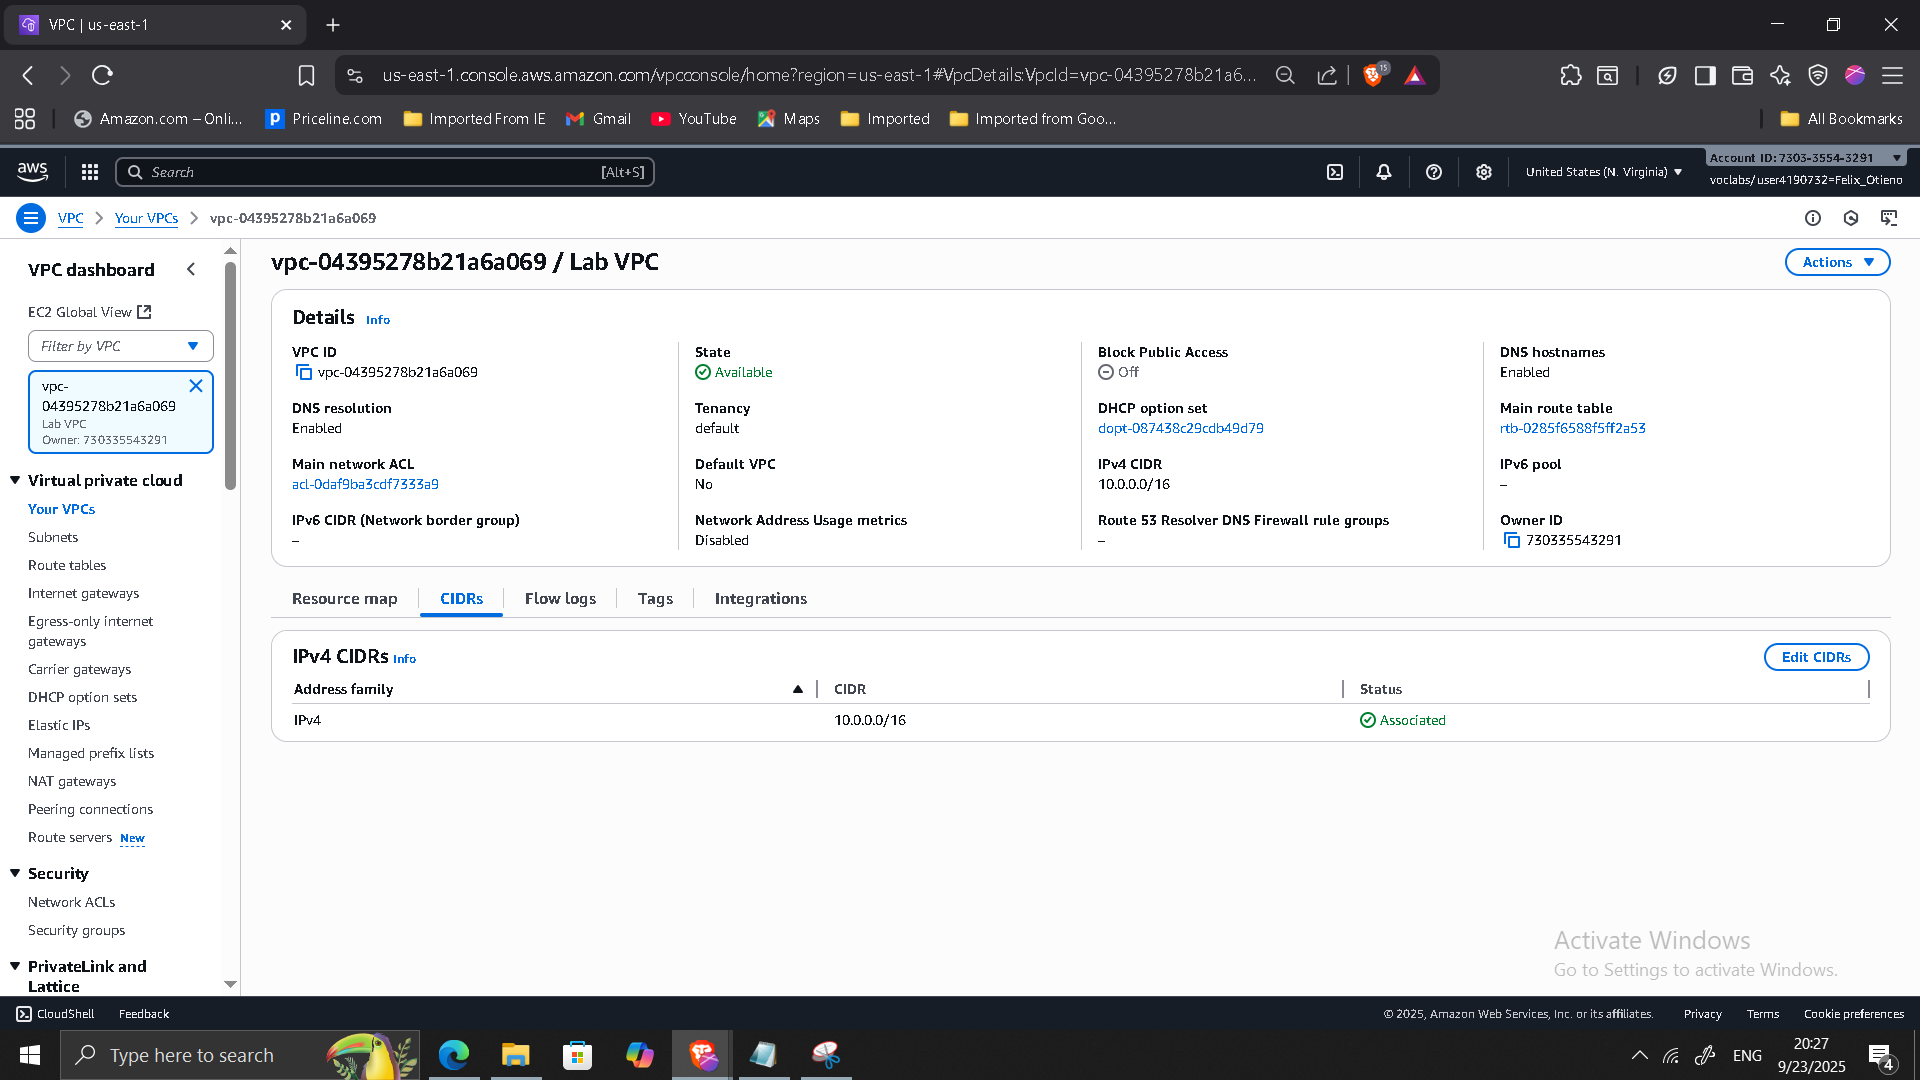Collapse the Virtual private cloud section

pos(15,480)
